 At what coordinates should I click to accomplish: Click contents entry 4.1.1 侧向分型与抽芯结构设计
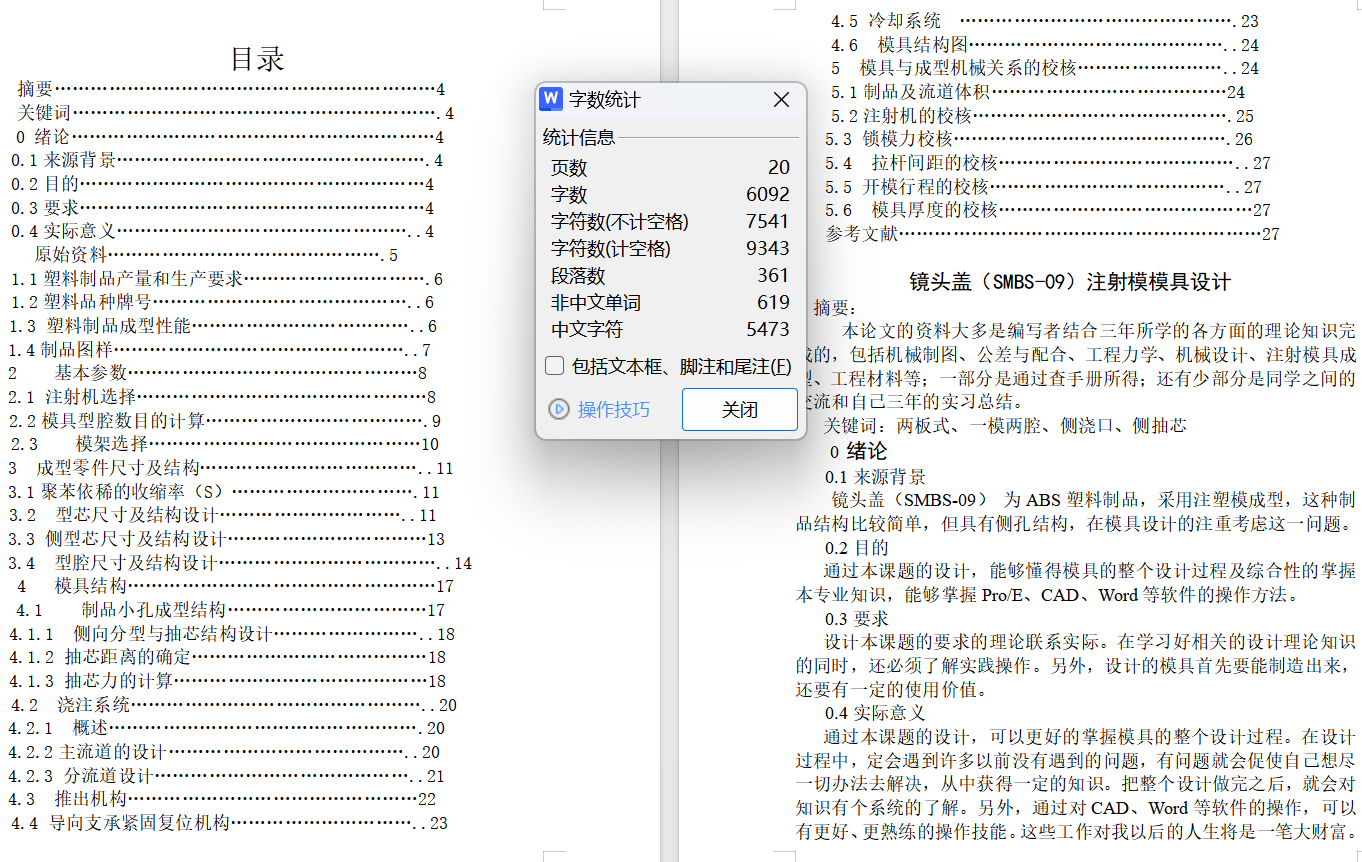232,634
